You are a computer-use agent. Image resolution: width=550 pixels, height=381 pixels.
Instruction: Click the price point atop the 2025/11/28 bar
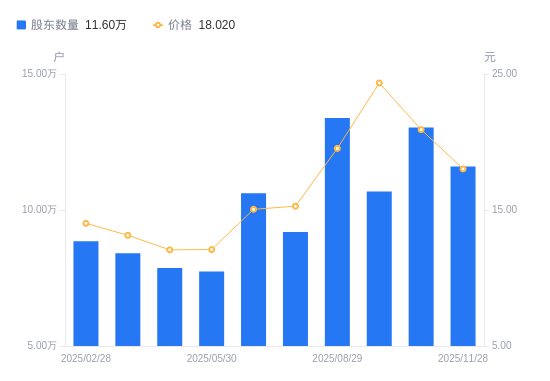click(463, 169)
